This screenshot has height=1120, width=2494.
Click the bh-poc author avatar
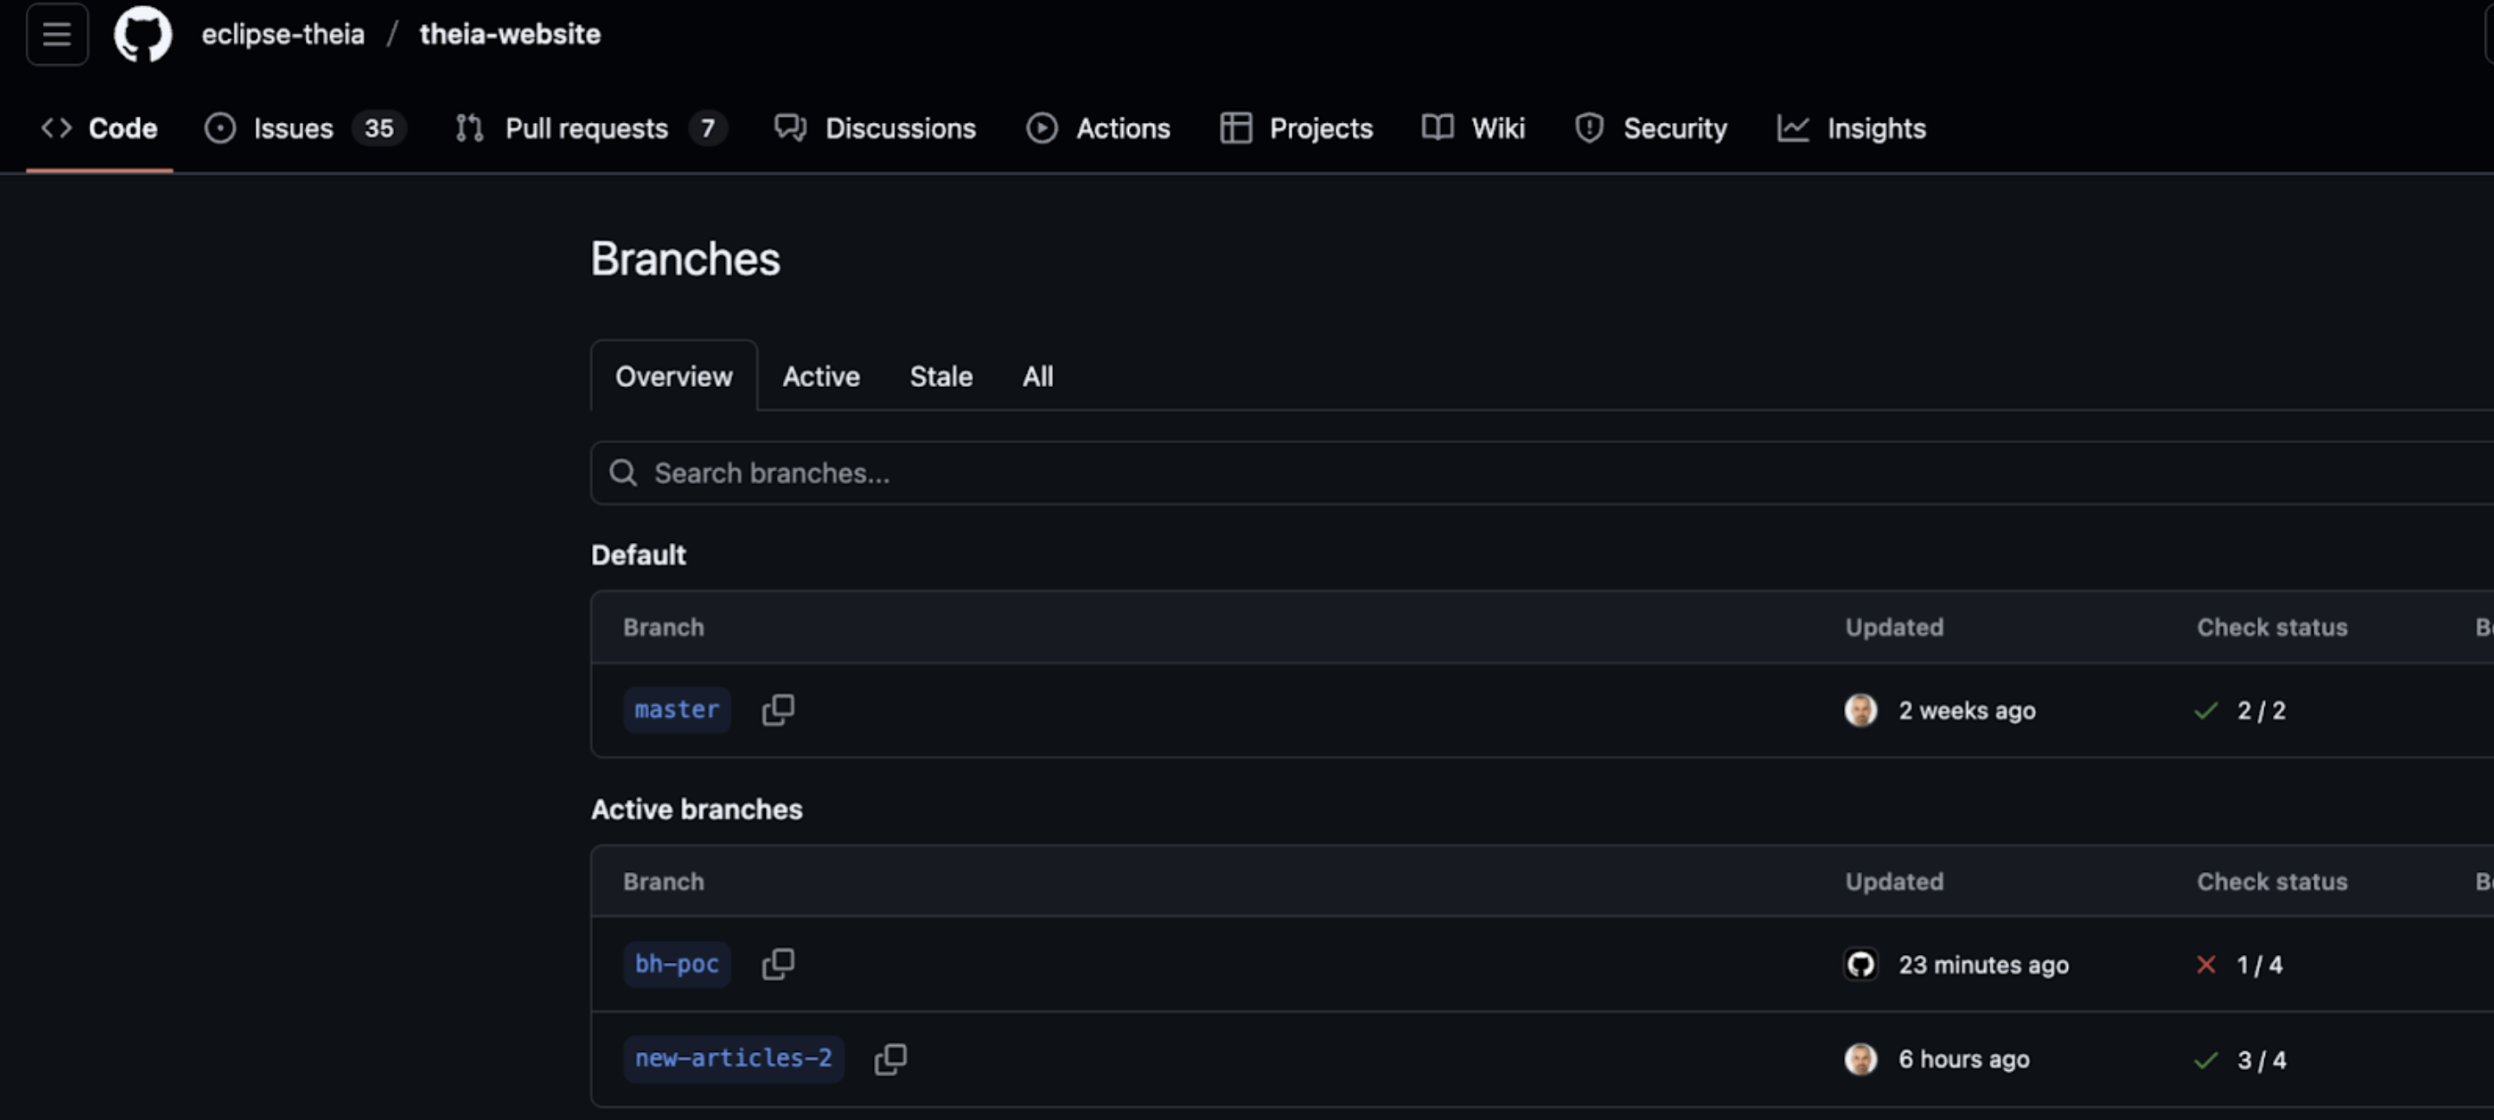[1860, 965]
